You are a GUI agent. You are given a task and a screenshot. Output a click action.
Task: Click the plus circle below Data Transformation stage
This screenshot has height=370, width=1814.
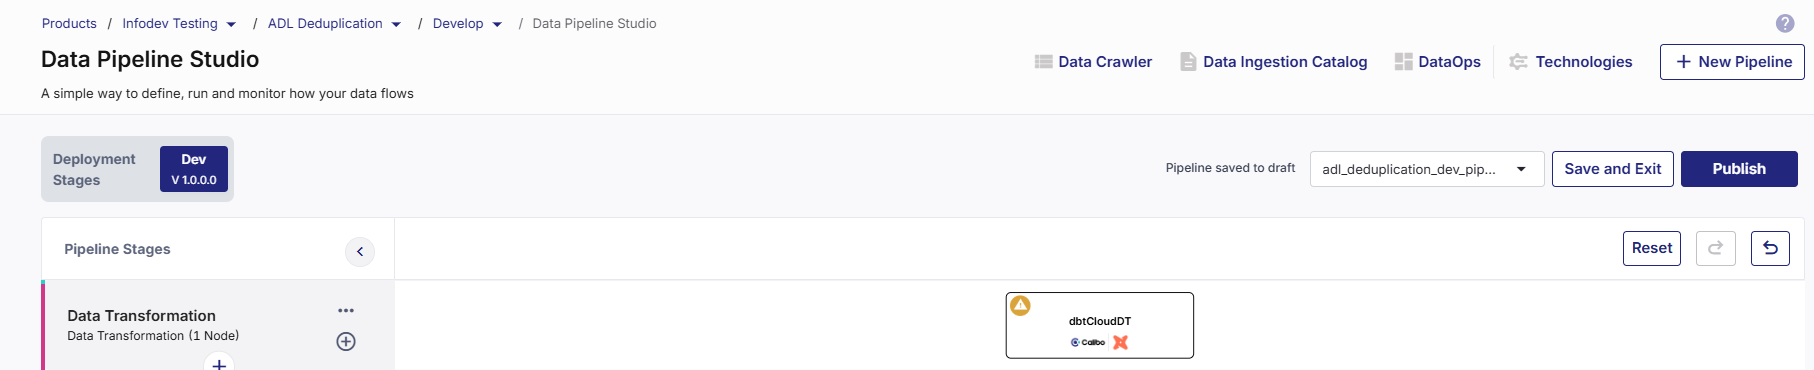[219, 363]
